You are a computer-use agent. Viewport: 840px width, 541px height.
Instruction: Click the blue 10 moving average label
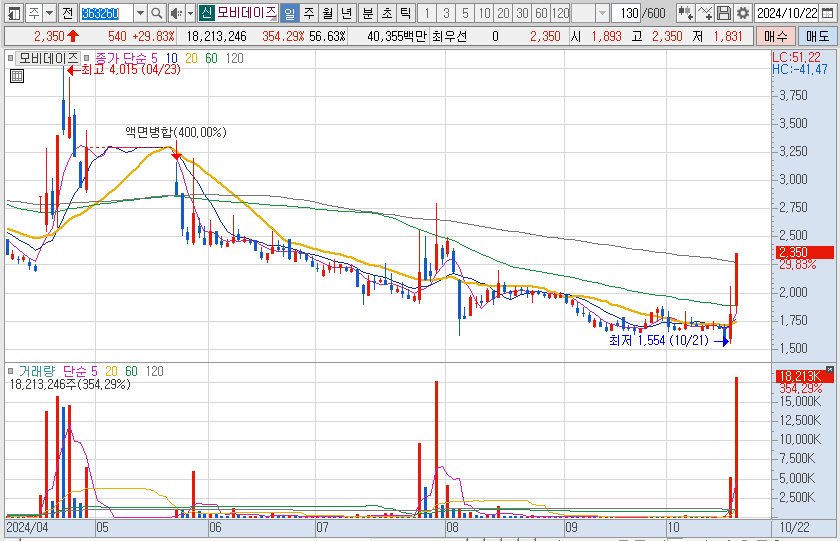[171, 58]
